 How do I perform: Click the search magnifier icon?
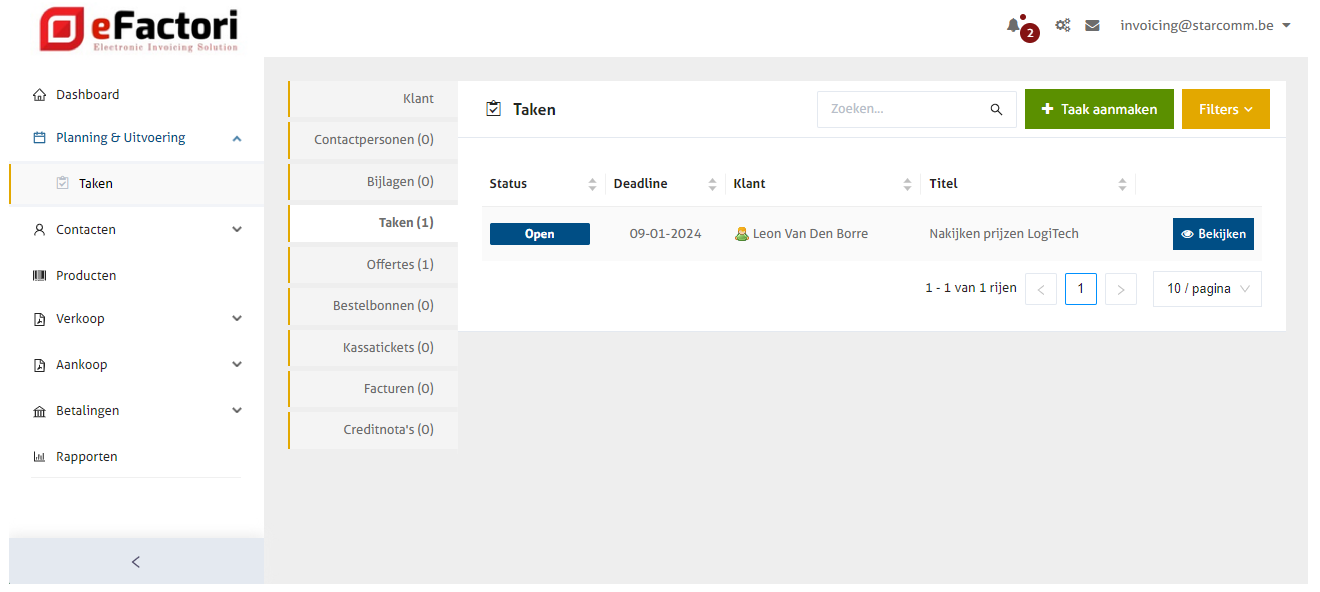(x=996, y=110)
